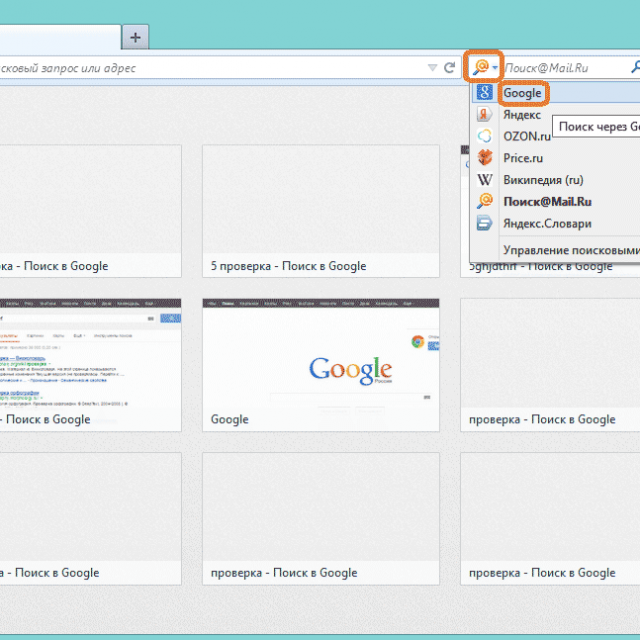640x640 pixels.
Task: Click the page reload arrow icon
Action: pyautogui.click(x=449, y=68)
